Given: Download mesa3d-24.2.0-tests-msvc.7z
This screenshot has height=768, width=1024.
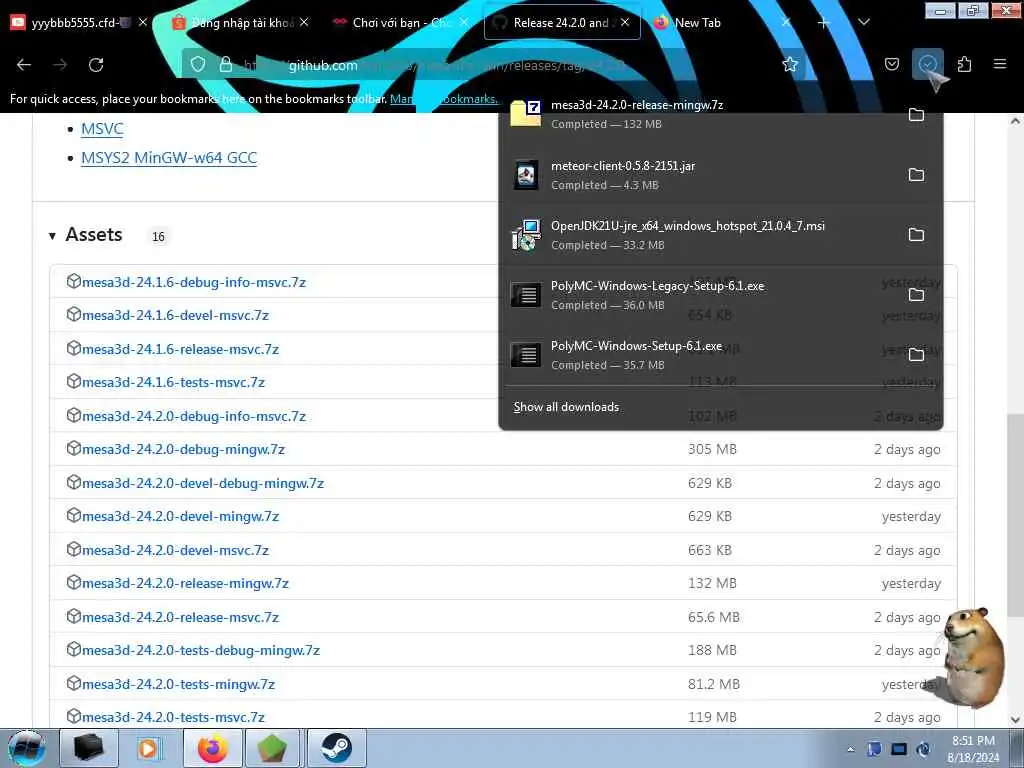Looking at the screenshot, I should pos(173,717).
